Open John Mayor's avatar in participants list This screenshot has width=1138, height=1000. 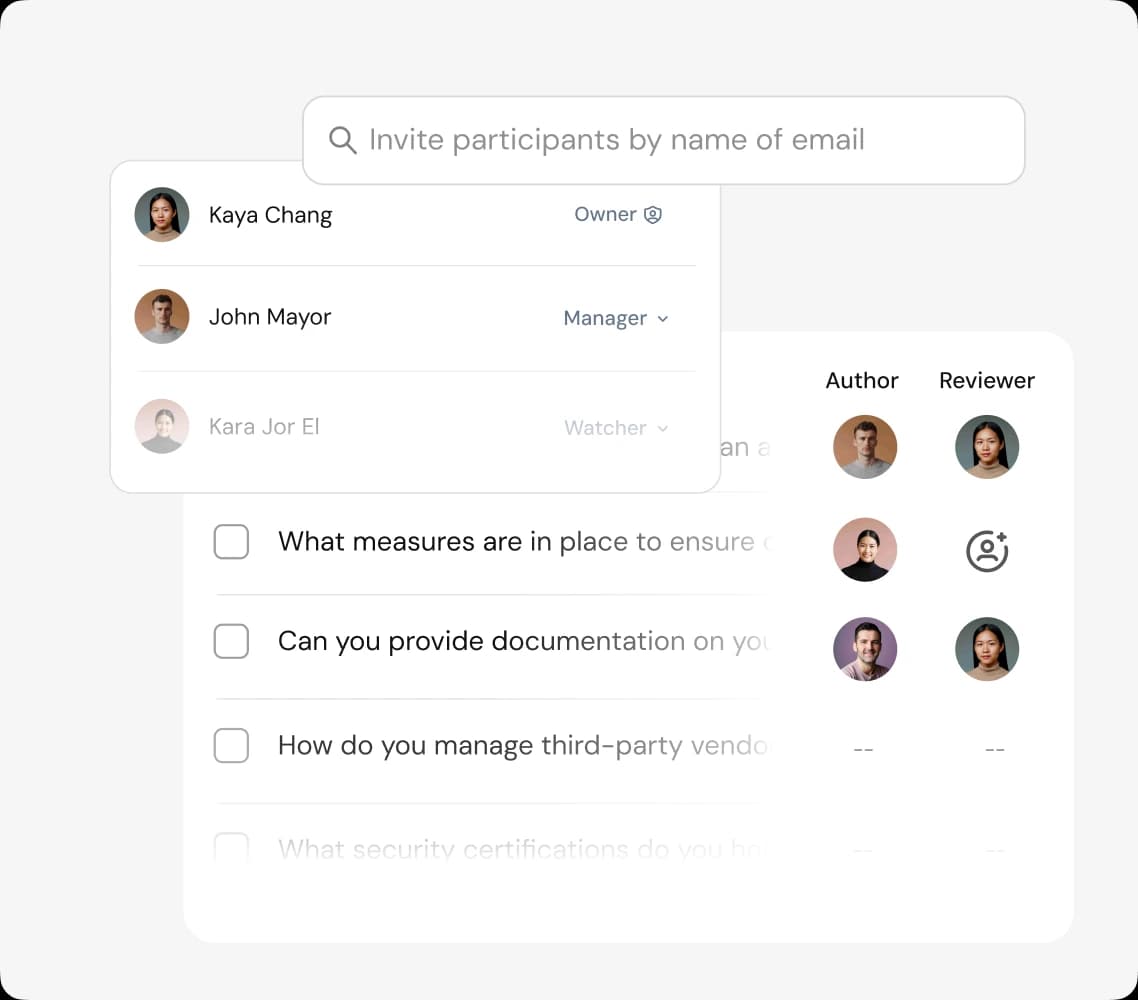pyautogui.click(x=162, y=317)
